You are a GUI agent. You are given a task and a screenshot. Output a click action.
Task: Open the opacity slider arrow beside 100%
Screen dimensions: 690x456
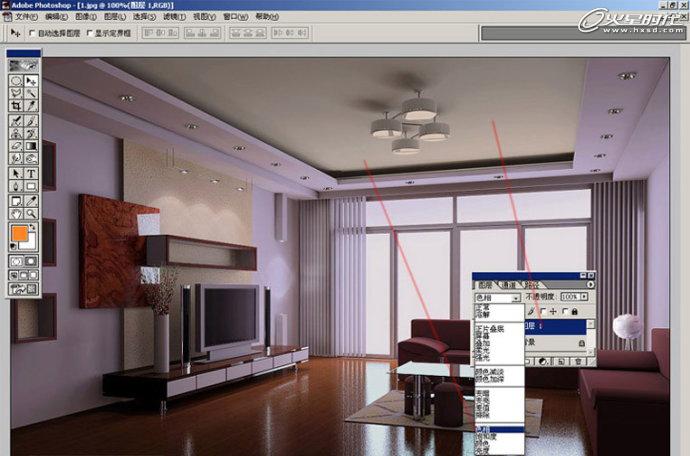[x=584, y=297]
